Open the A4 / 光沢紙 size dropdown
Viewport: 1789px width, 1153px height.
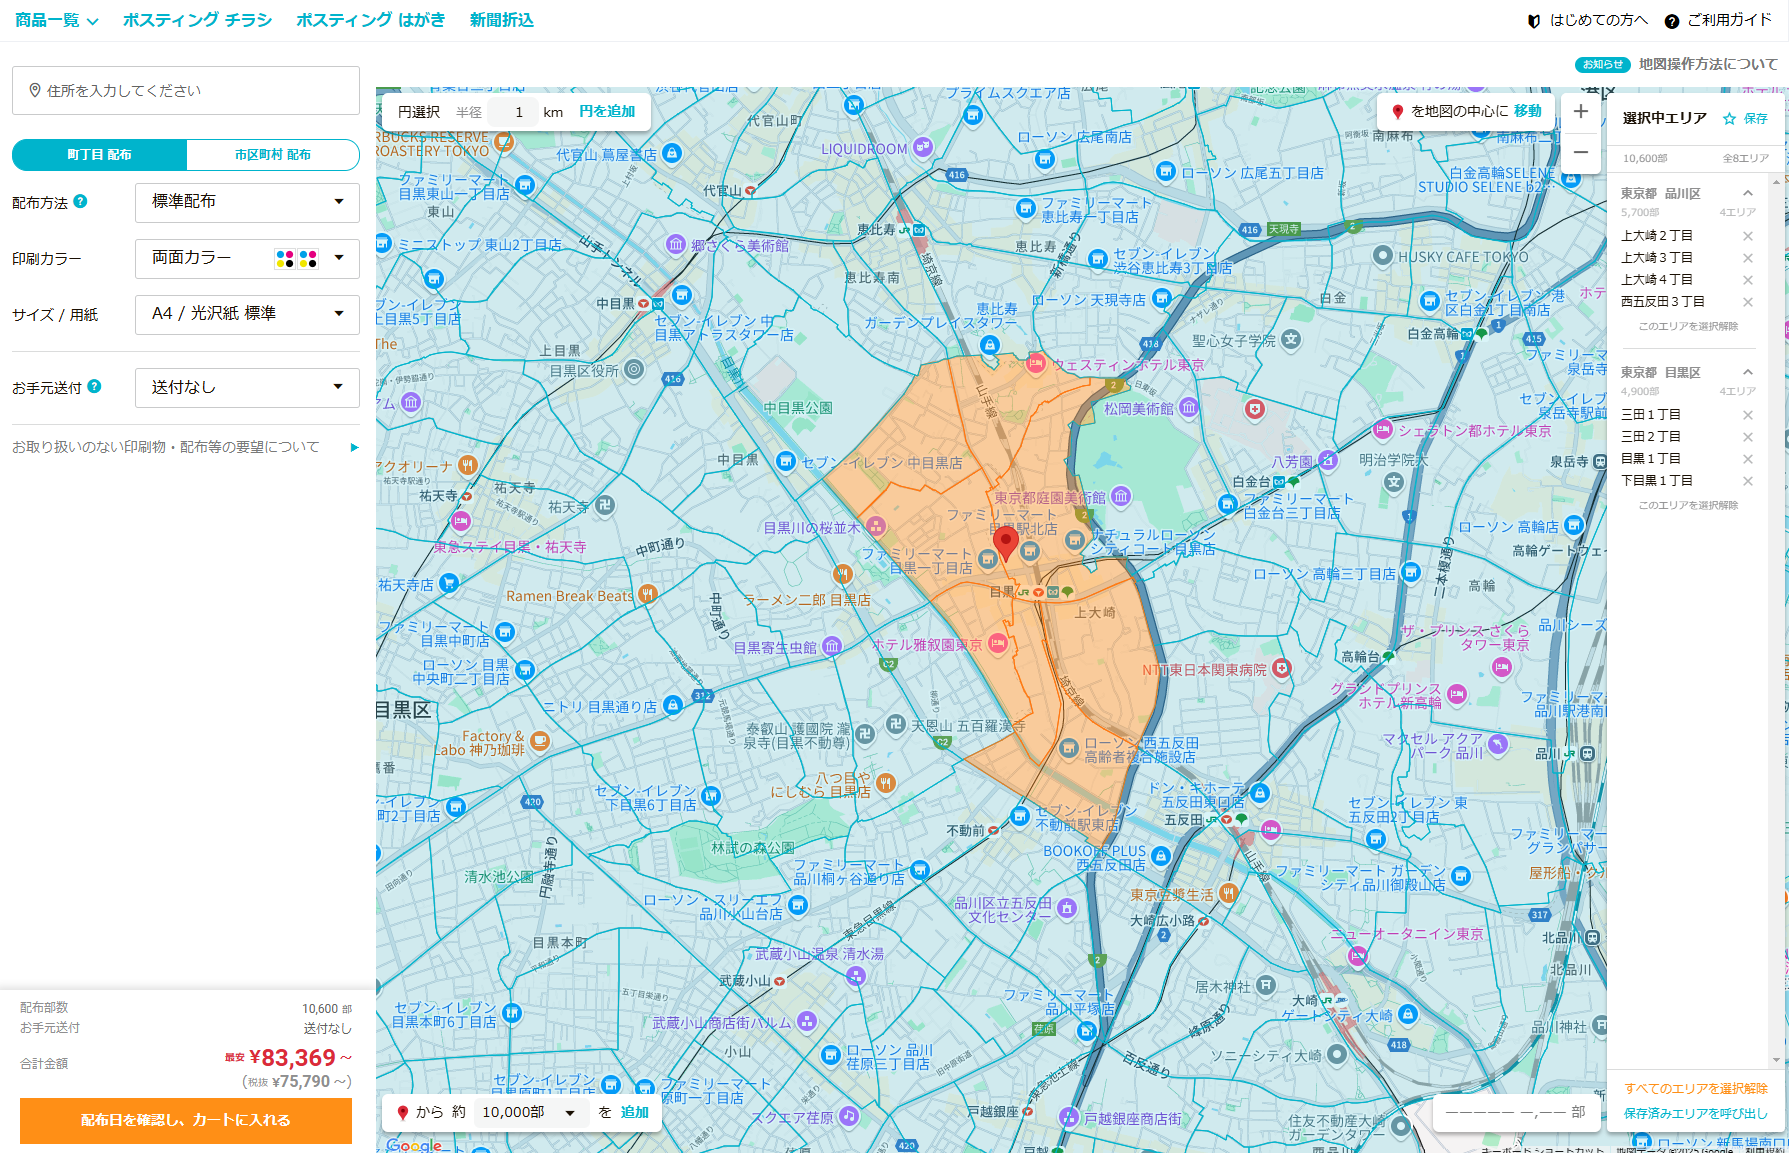[x=247, y=314]
